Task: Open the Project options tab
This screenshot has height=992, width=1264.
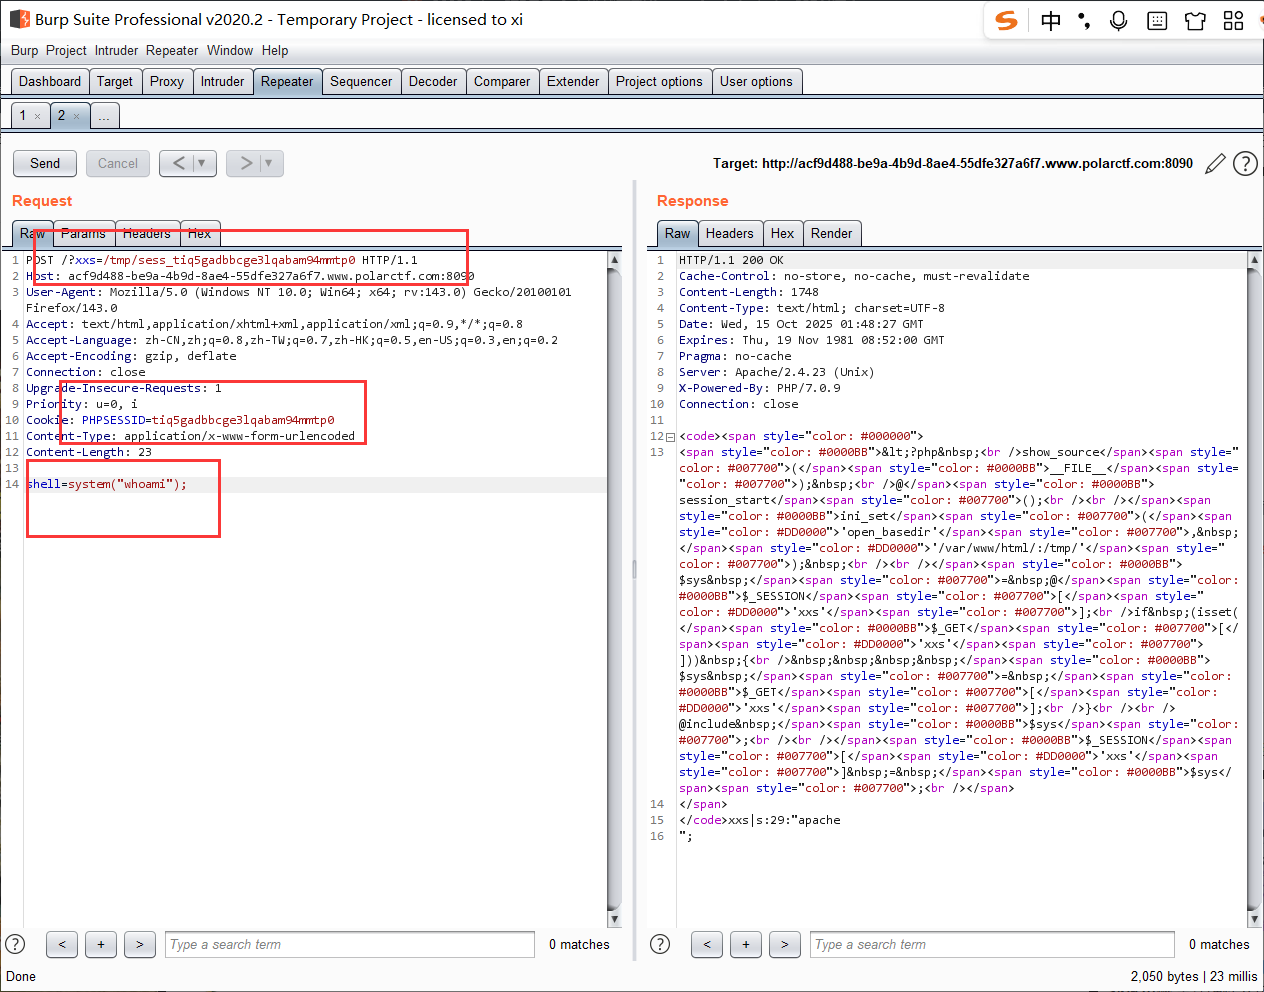Action: click(x=659, y=82)
